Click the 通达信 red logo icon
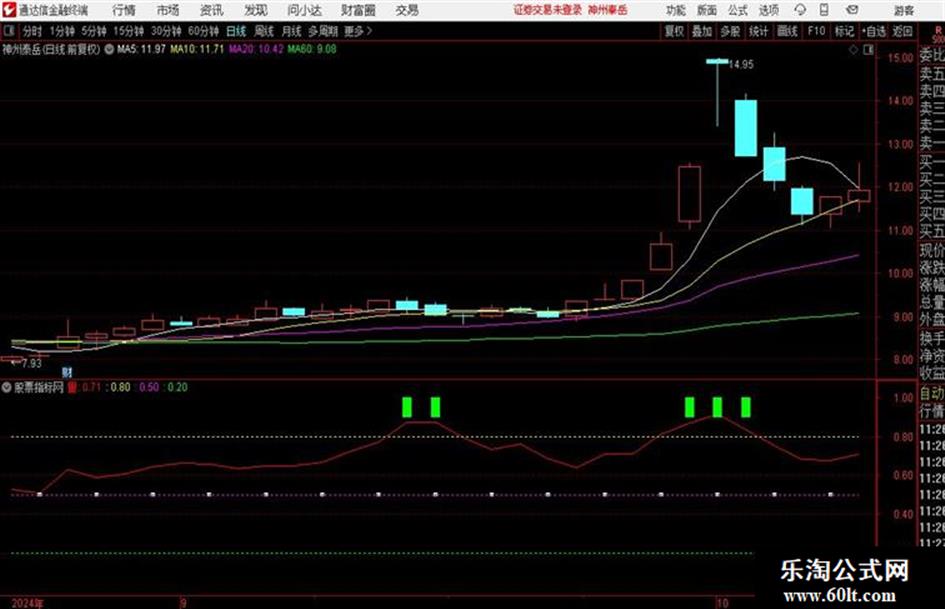 click(8, 10)
